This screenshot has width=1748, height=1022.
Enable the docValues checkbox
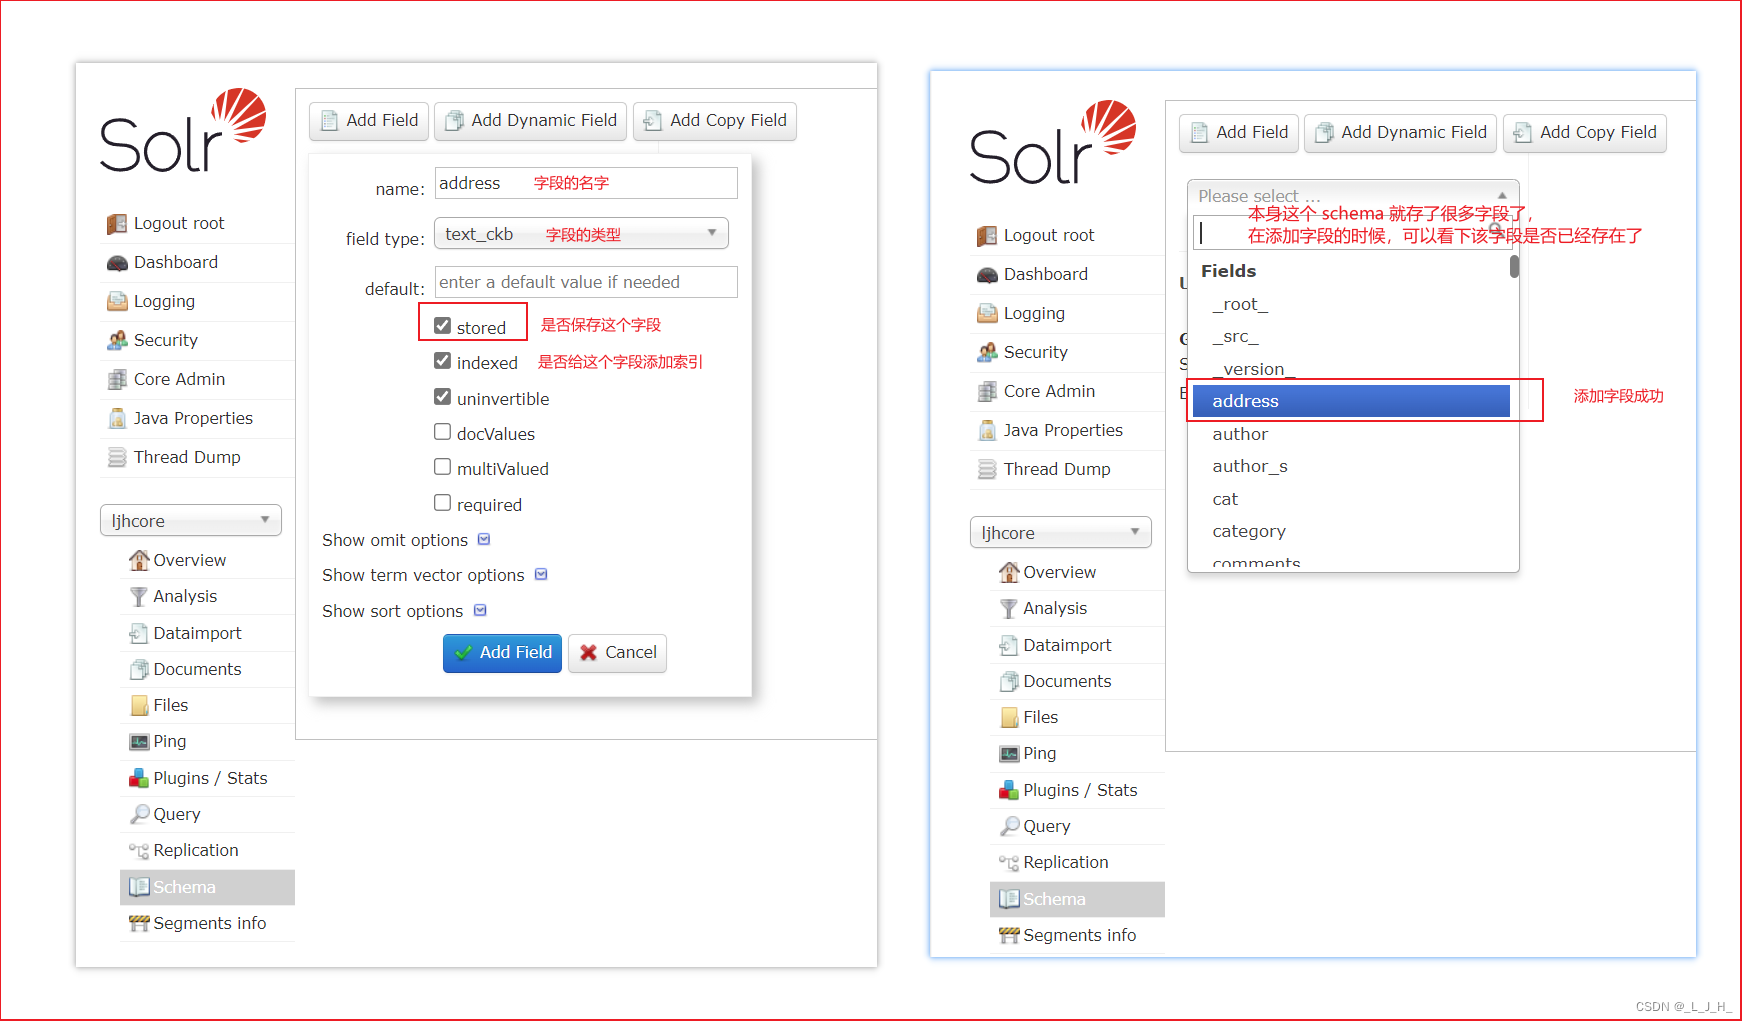point(442,431)
